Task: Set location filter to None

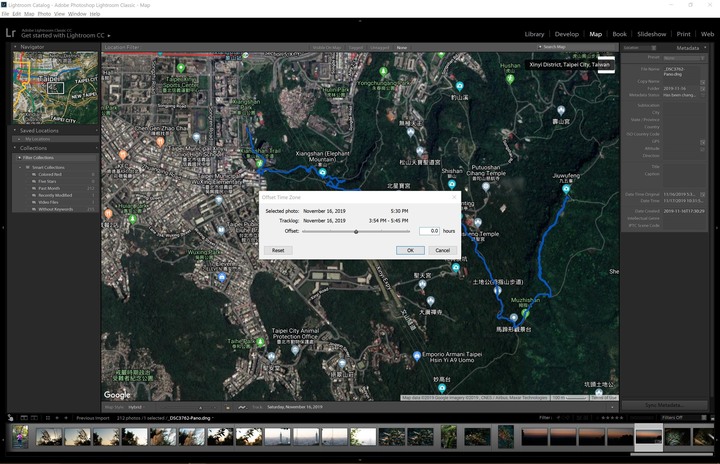Action: tap(402, 47)
